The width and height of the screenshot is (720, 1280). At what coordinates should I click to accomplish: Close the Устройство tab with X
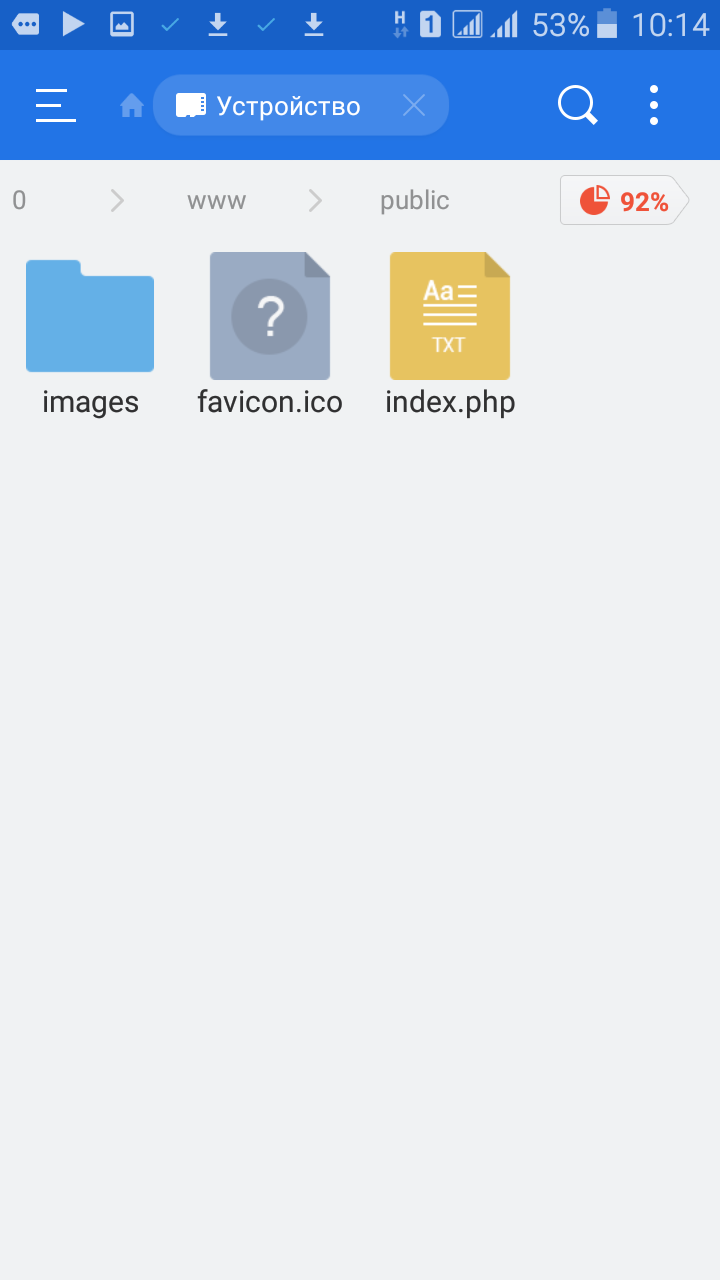click(x=413, y=105)
